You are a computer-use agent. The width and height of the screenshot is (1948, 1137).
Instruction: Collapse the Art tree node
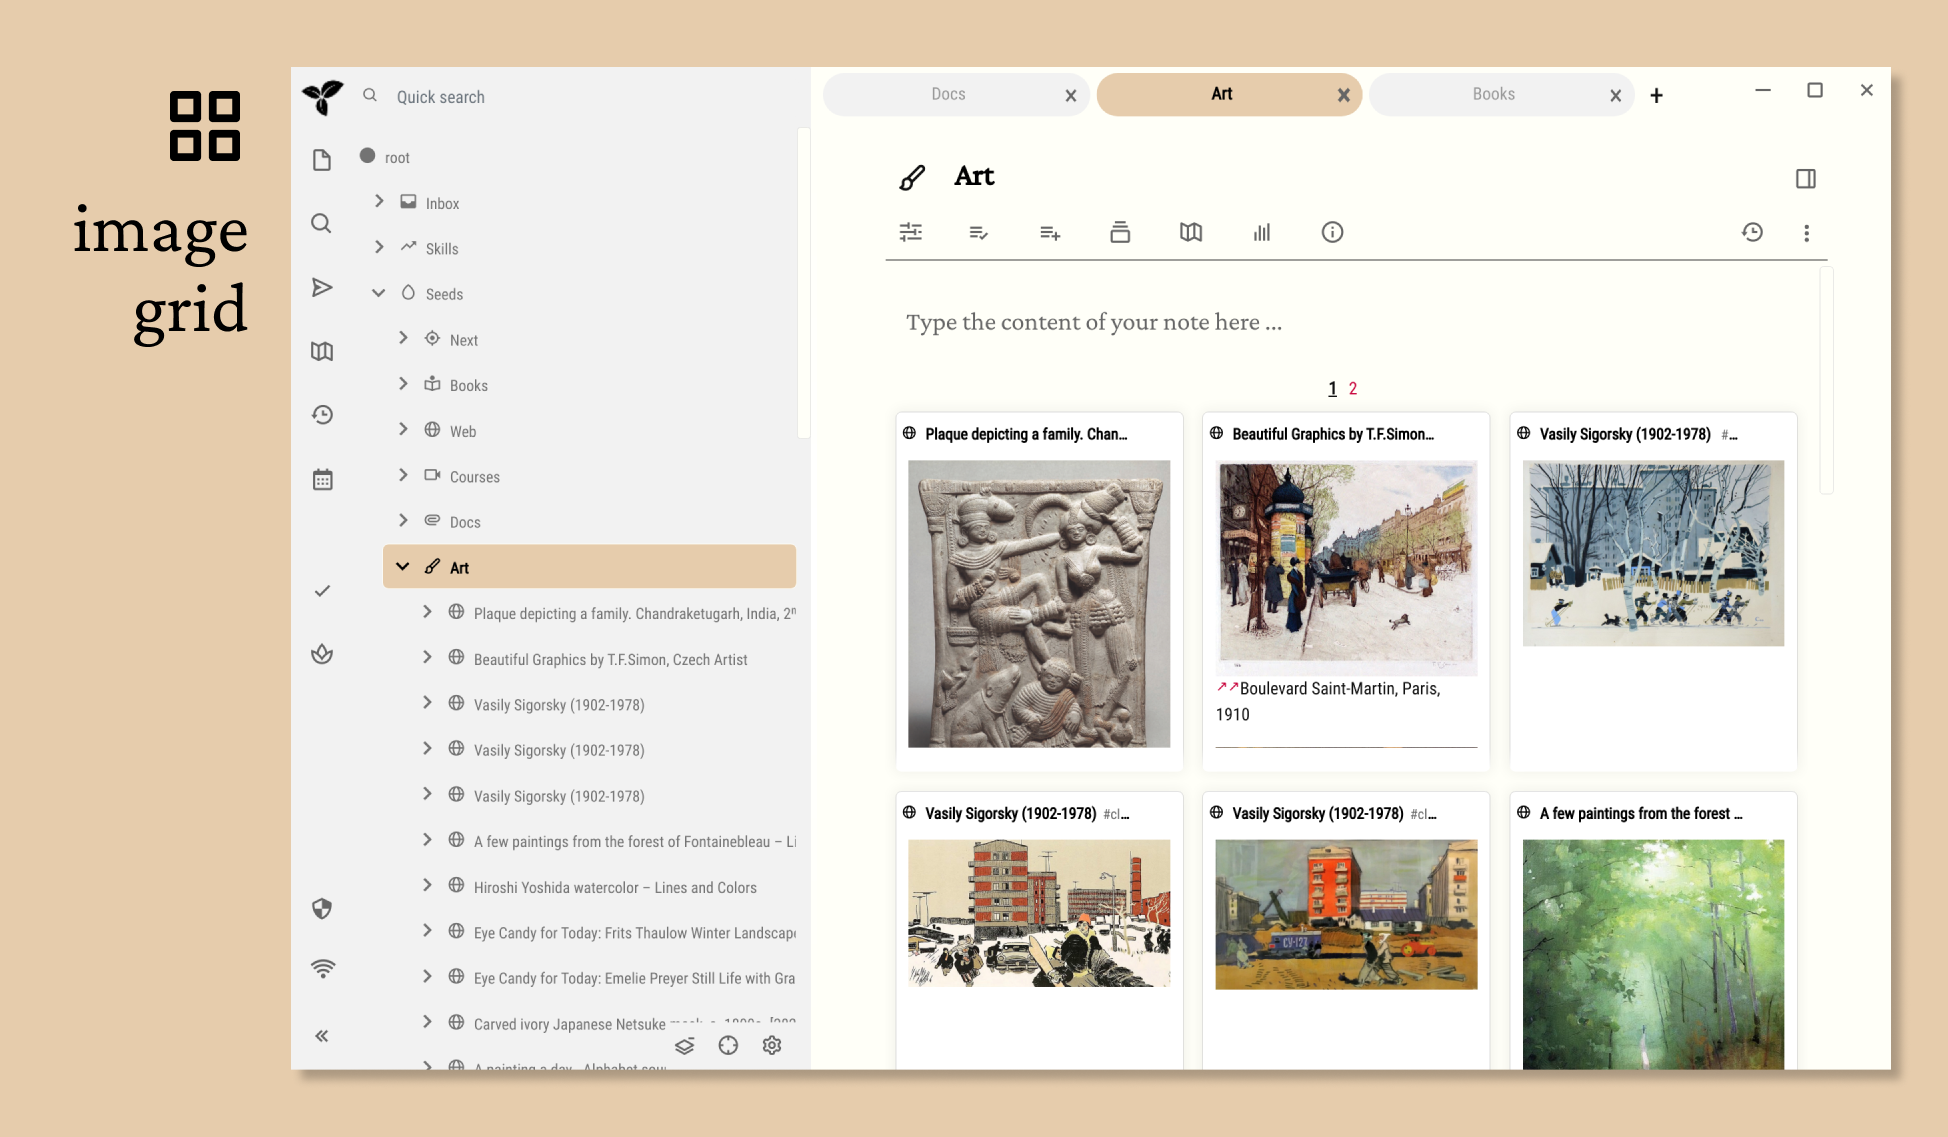[x=403, y=567]
